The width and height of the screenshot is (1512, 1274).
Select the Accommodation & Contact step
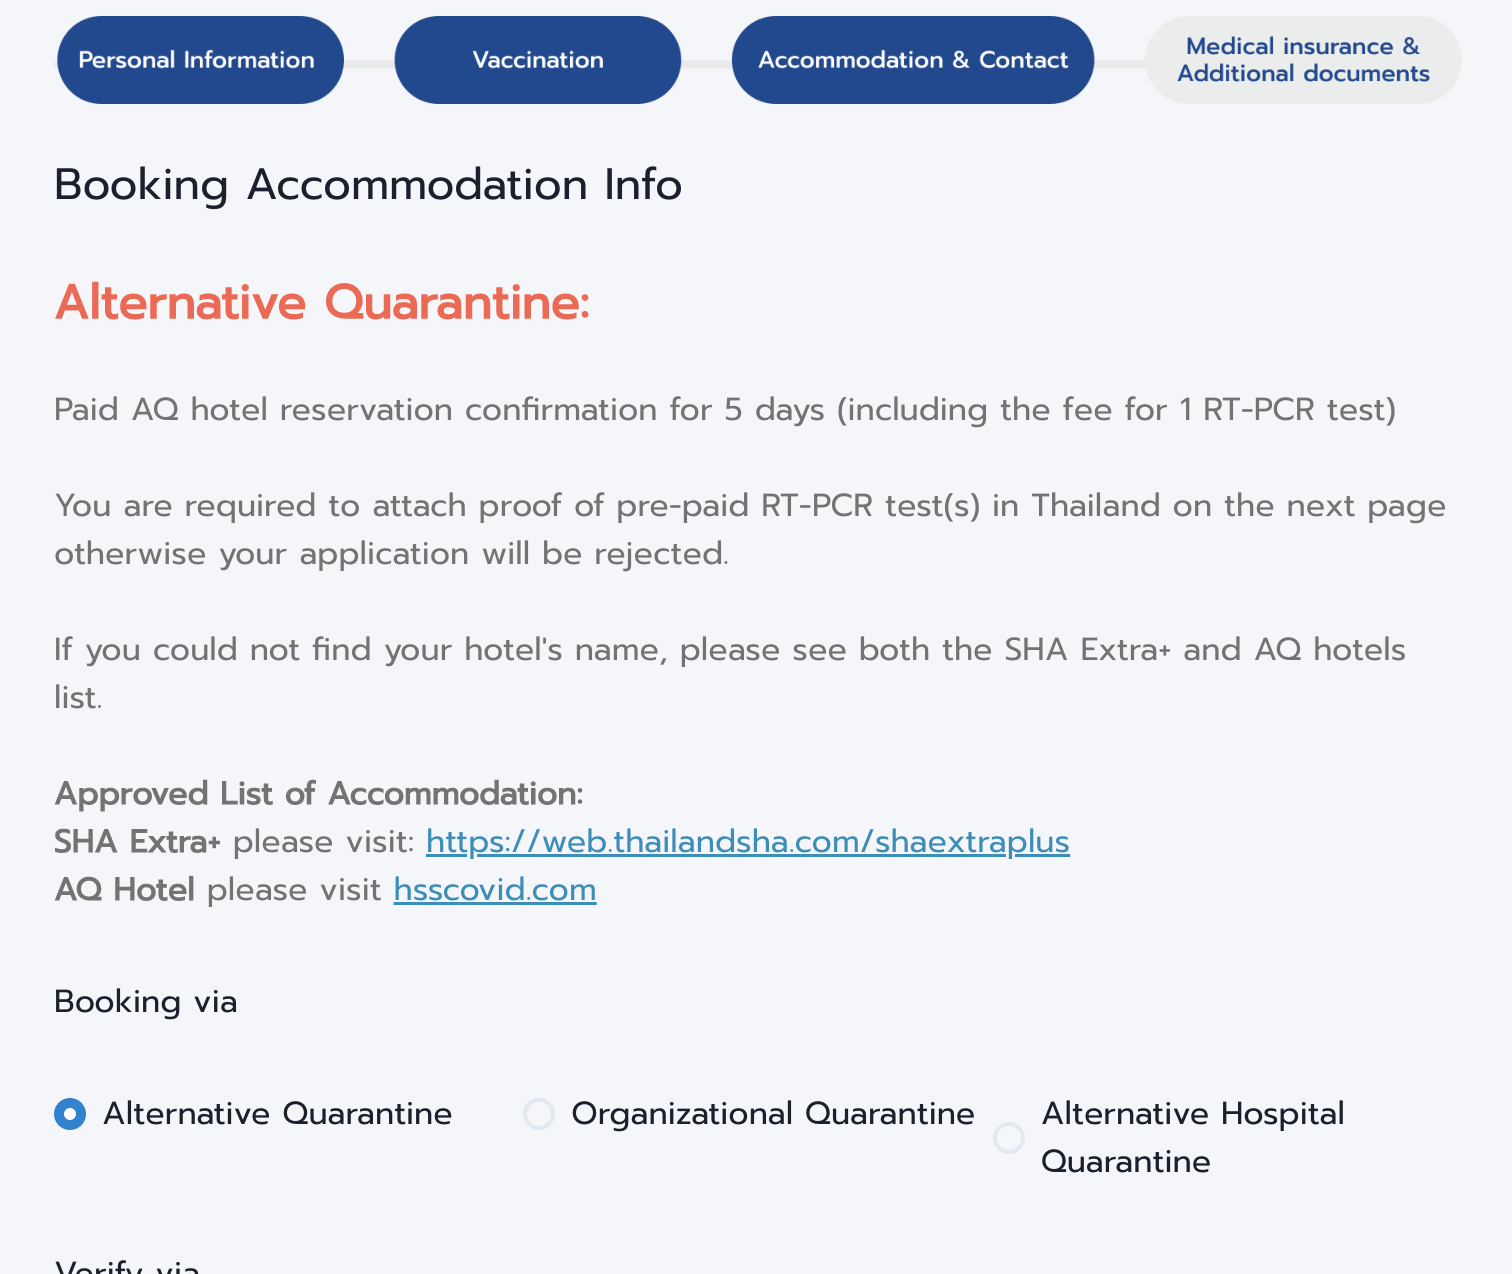point(913,60)
